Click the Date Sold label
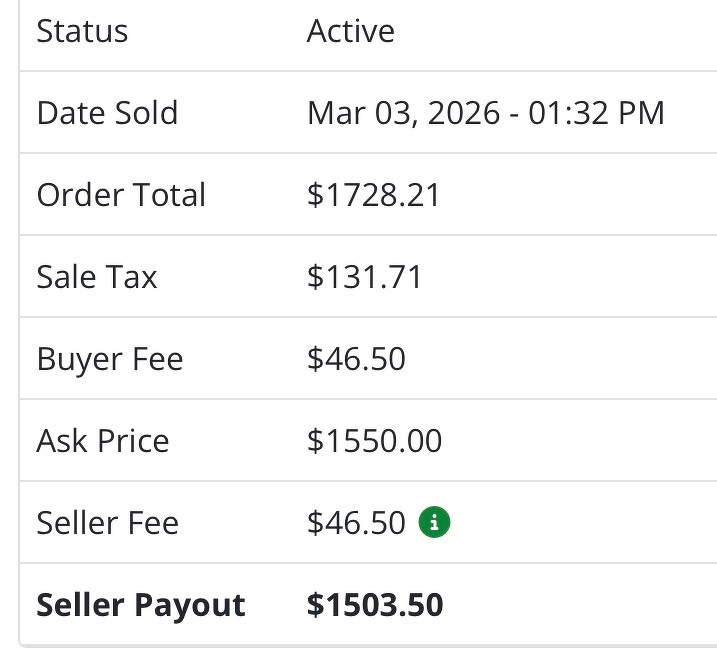Screen dimensions: 717x666 pos(107,113)
